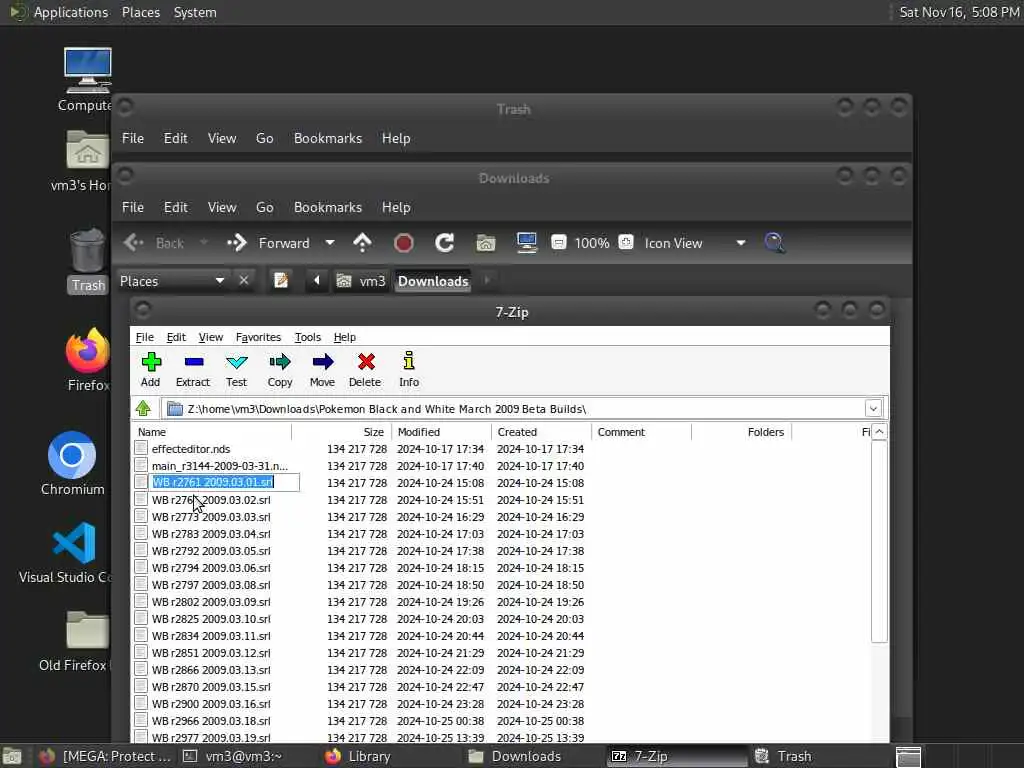Select WB r2825 2009.03.10.srl file
The image size is (1024, 768).
pos(211,618)
